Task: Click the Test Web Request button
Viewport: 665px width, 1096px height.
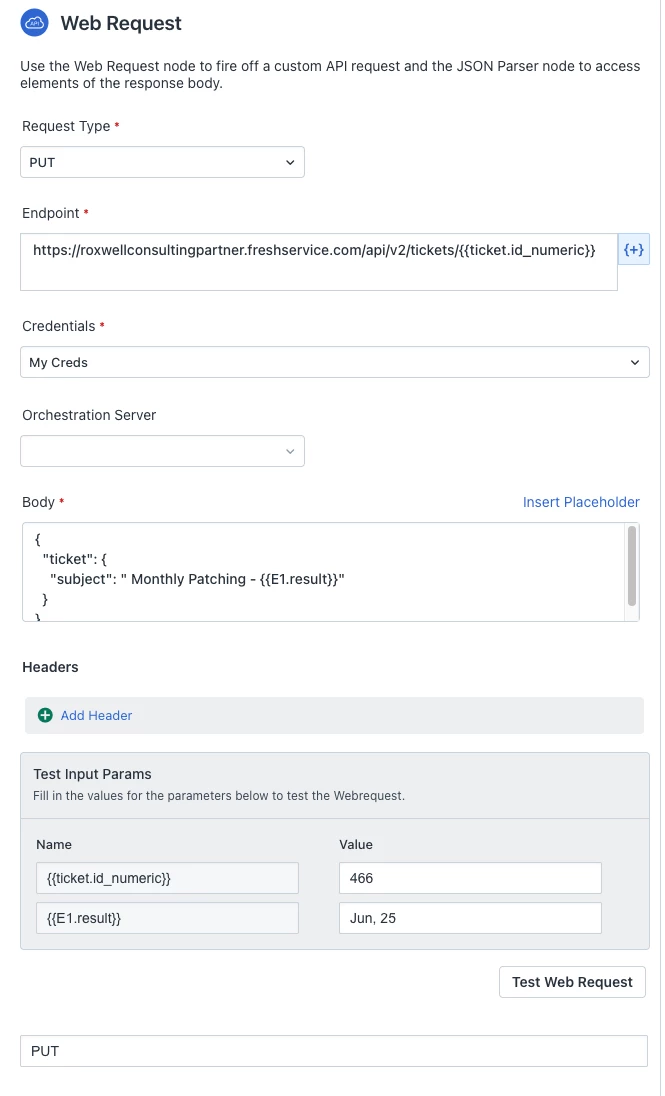Action: tap(572, 982)
